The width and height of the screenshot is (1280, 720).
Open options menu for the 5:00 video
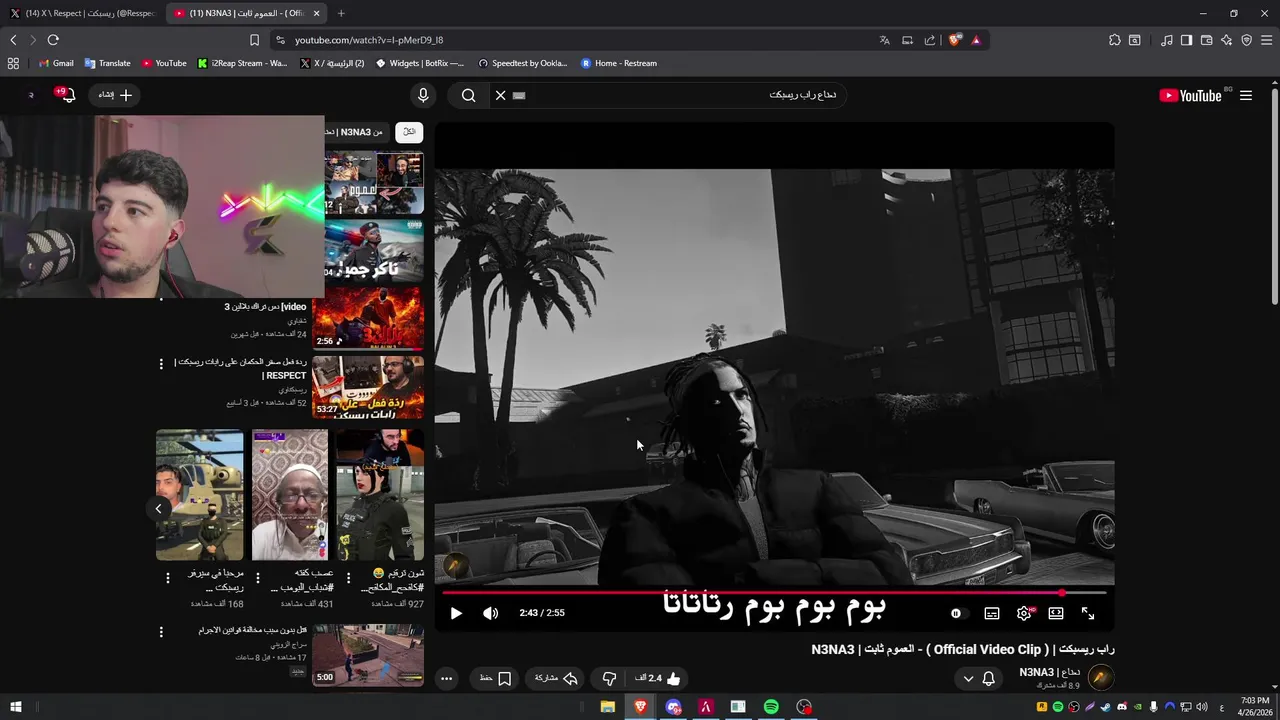(x=161, y=632)
